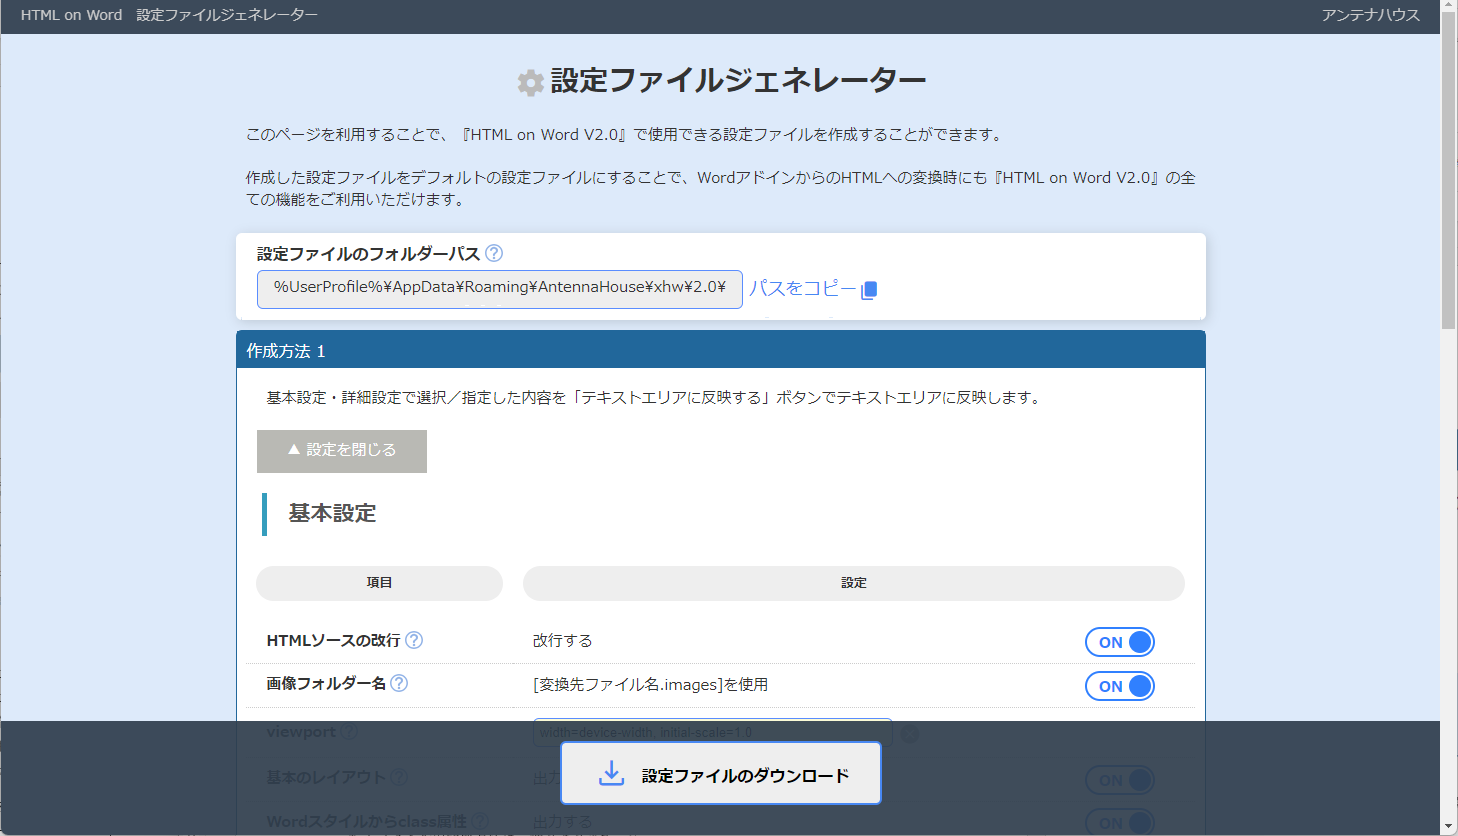
Task: Click the download arrow icon in download button
Action: tap(611, 773)
